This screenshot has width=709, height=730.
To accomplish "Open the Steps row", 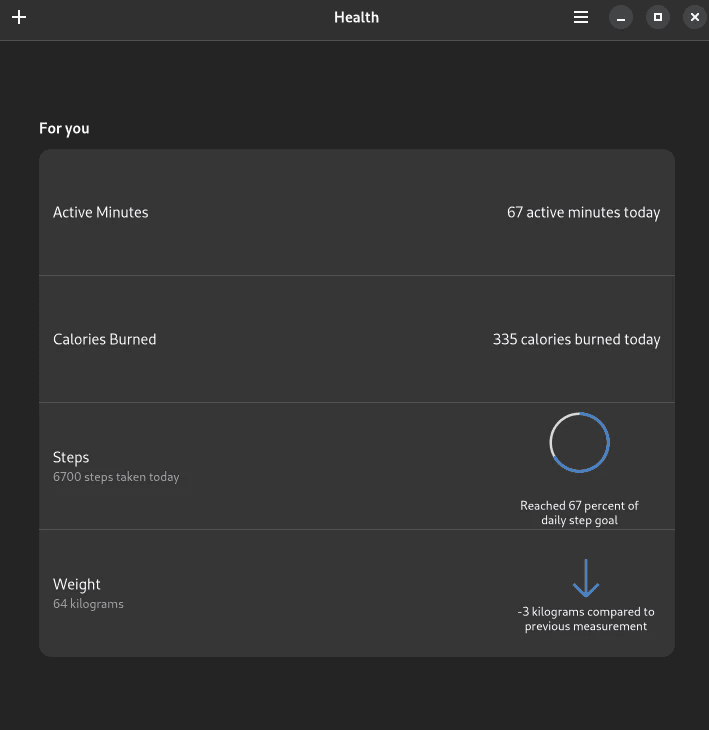I will tap(357, 466).
